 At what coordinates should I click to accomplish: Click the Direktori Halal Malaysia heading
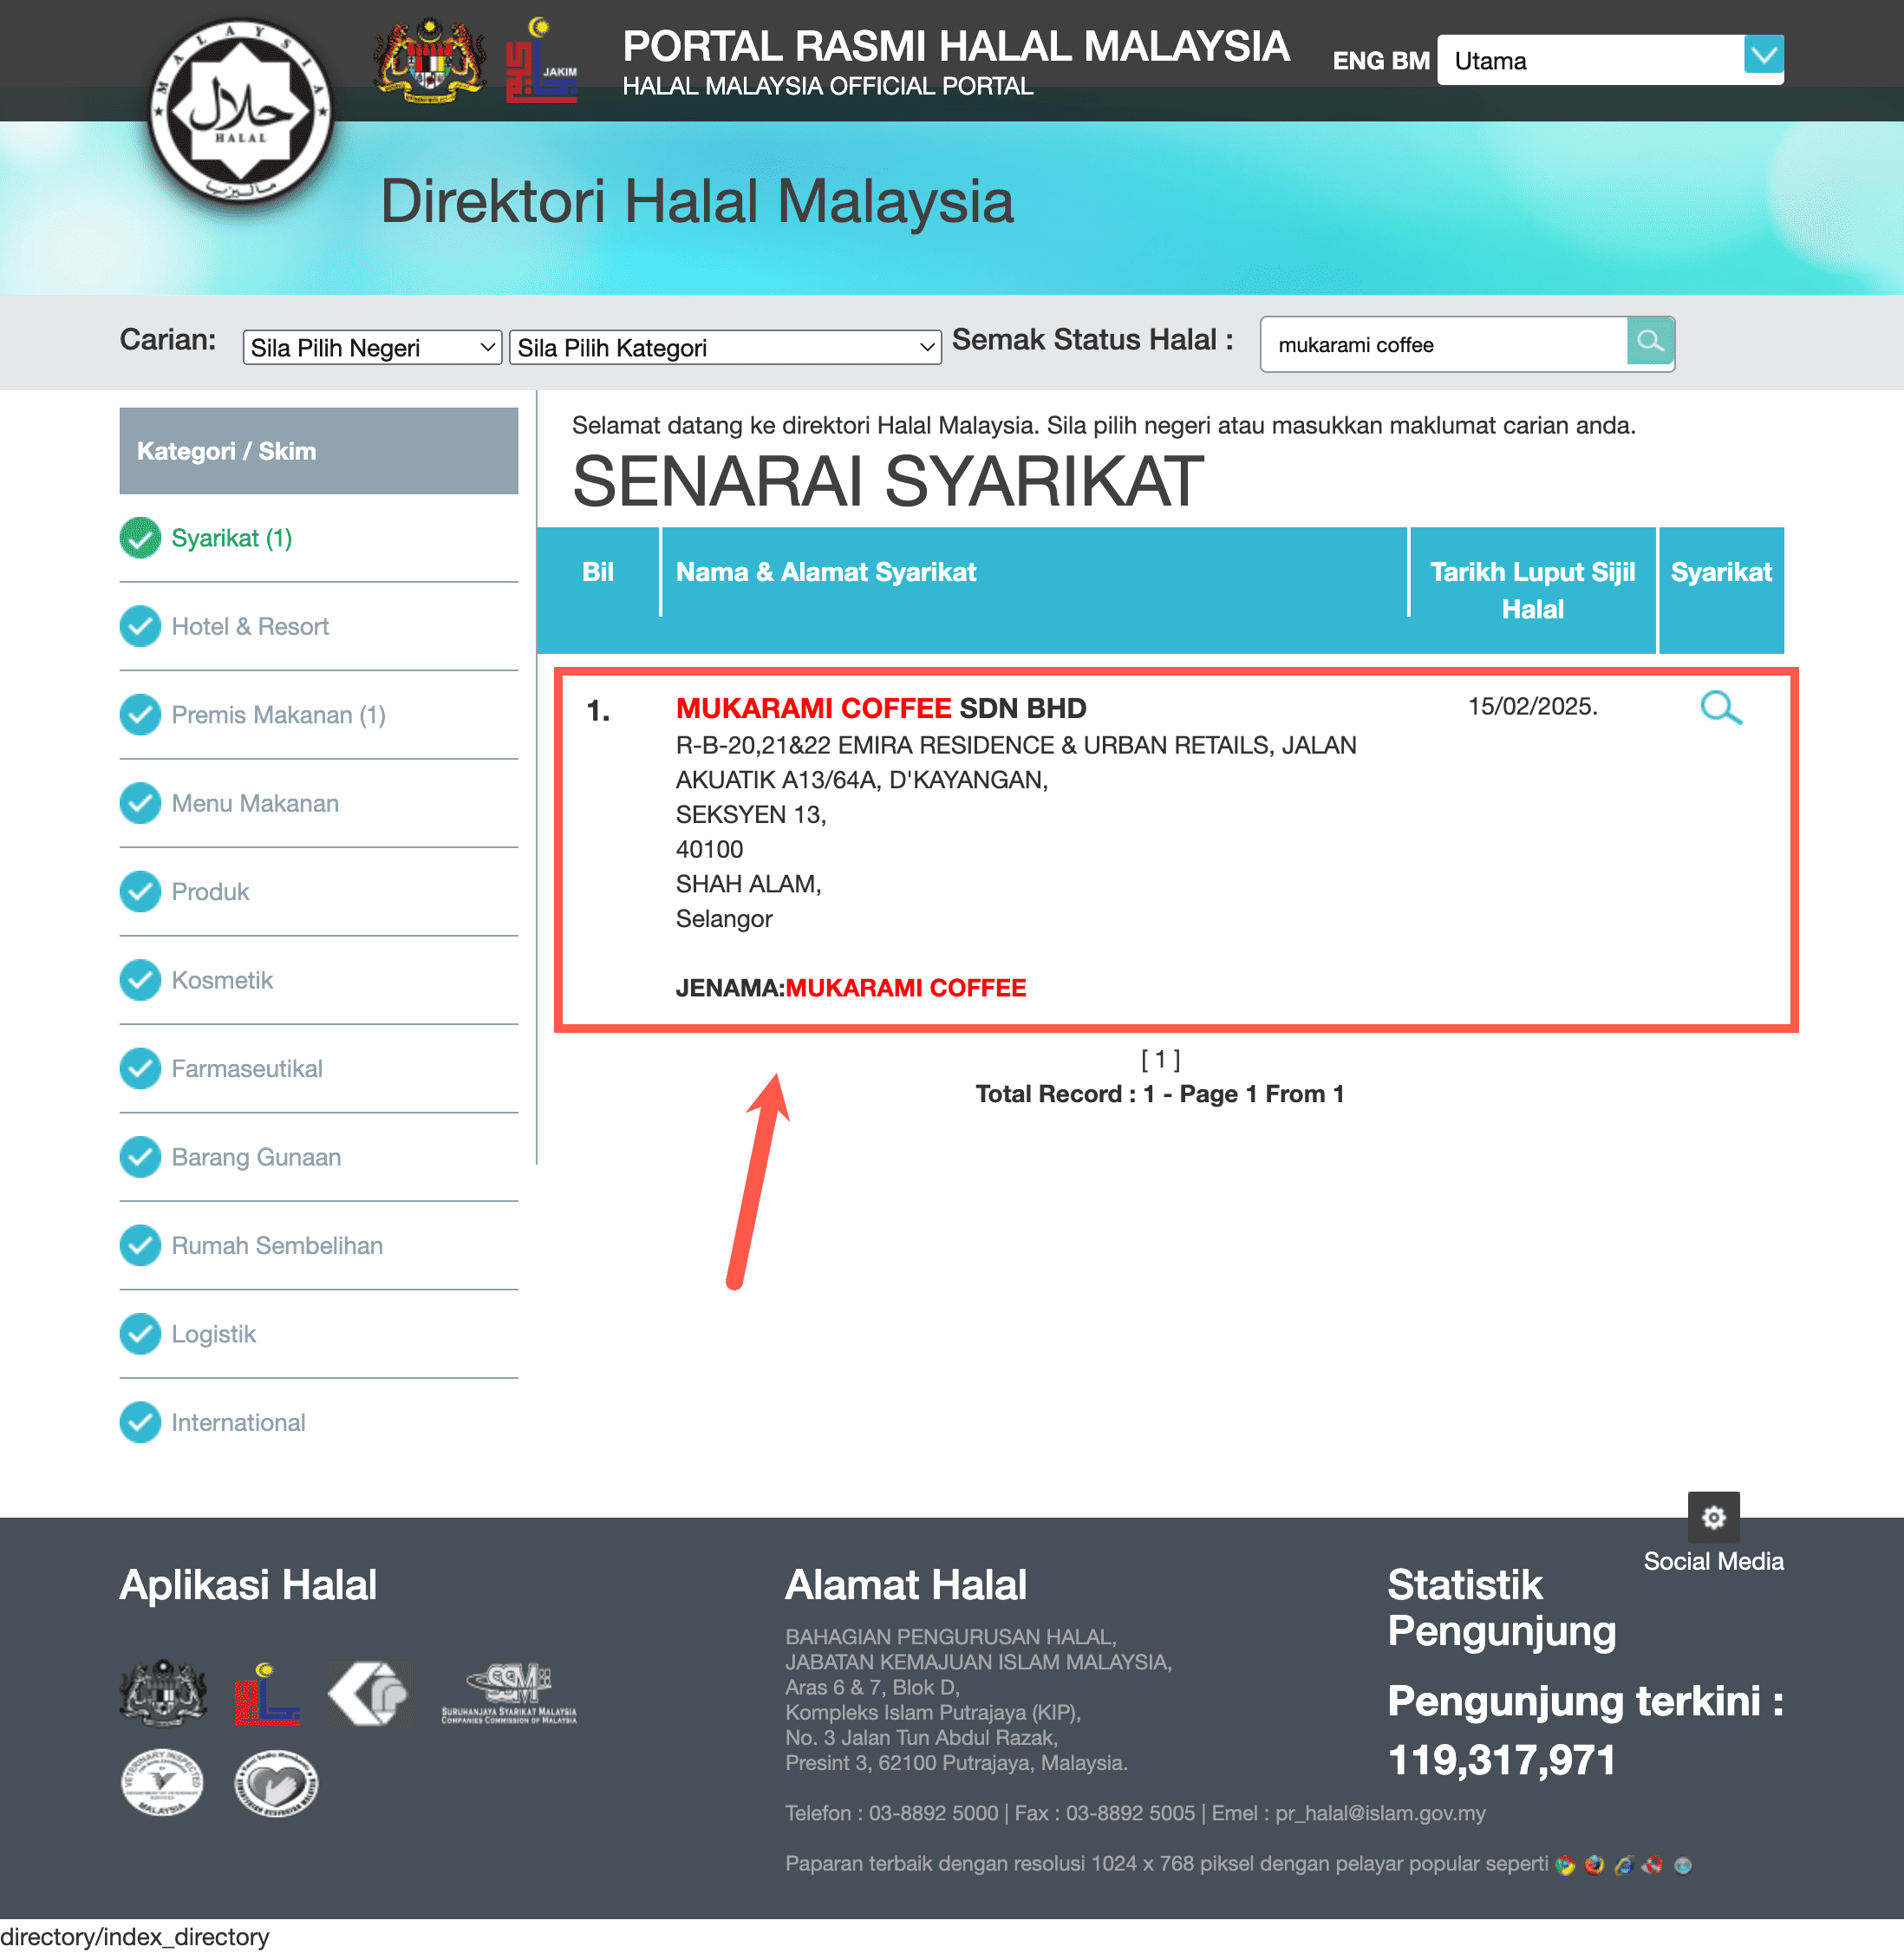[x=697, y=201]
